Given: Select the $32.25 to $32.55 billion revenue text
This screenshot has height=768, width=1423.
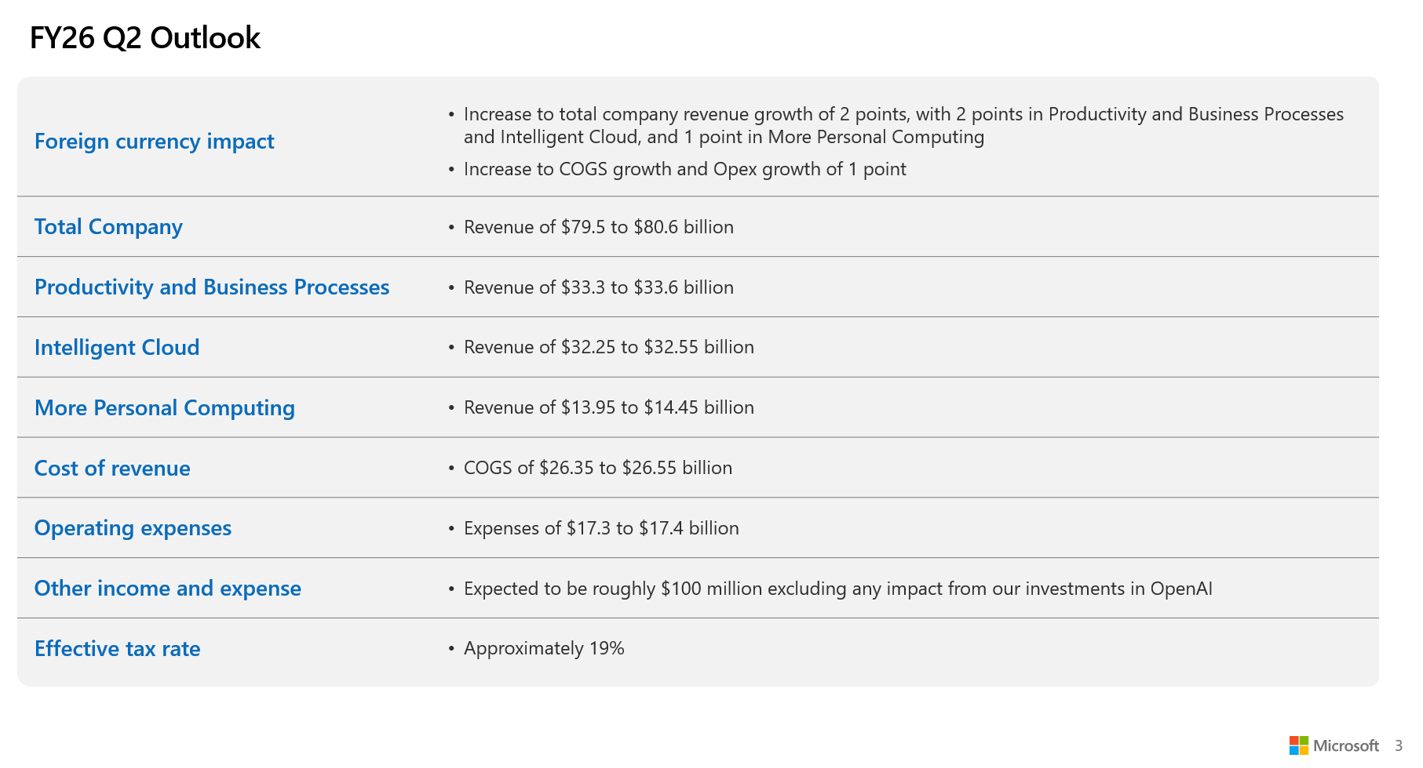Looking at the screenshot, I should click(608, 347).
